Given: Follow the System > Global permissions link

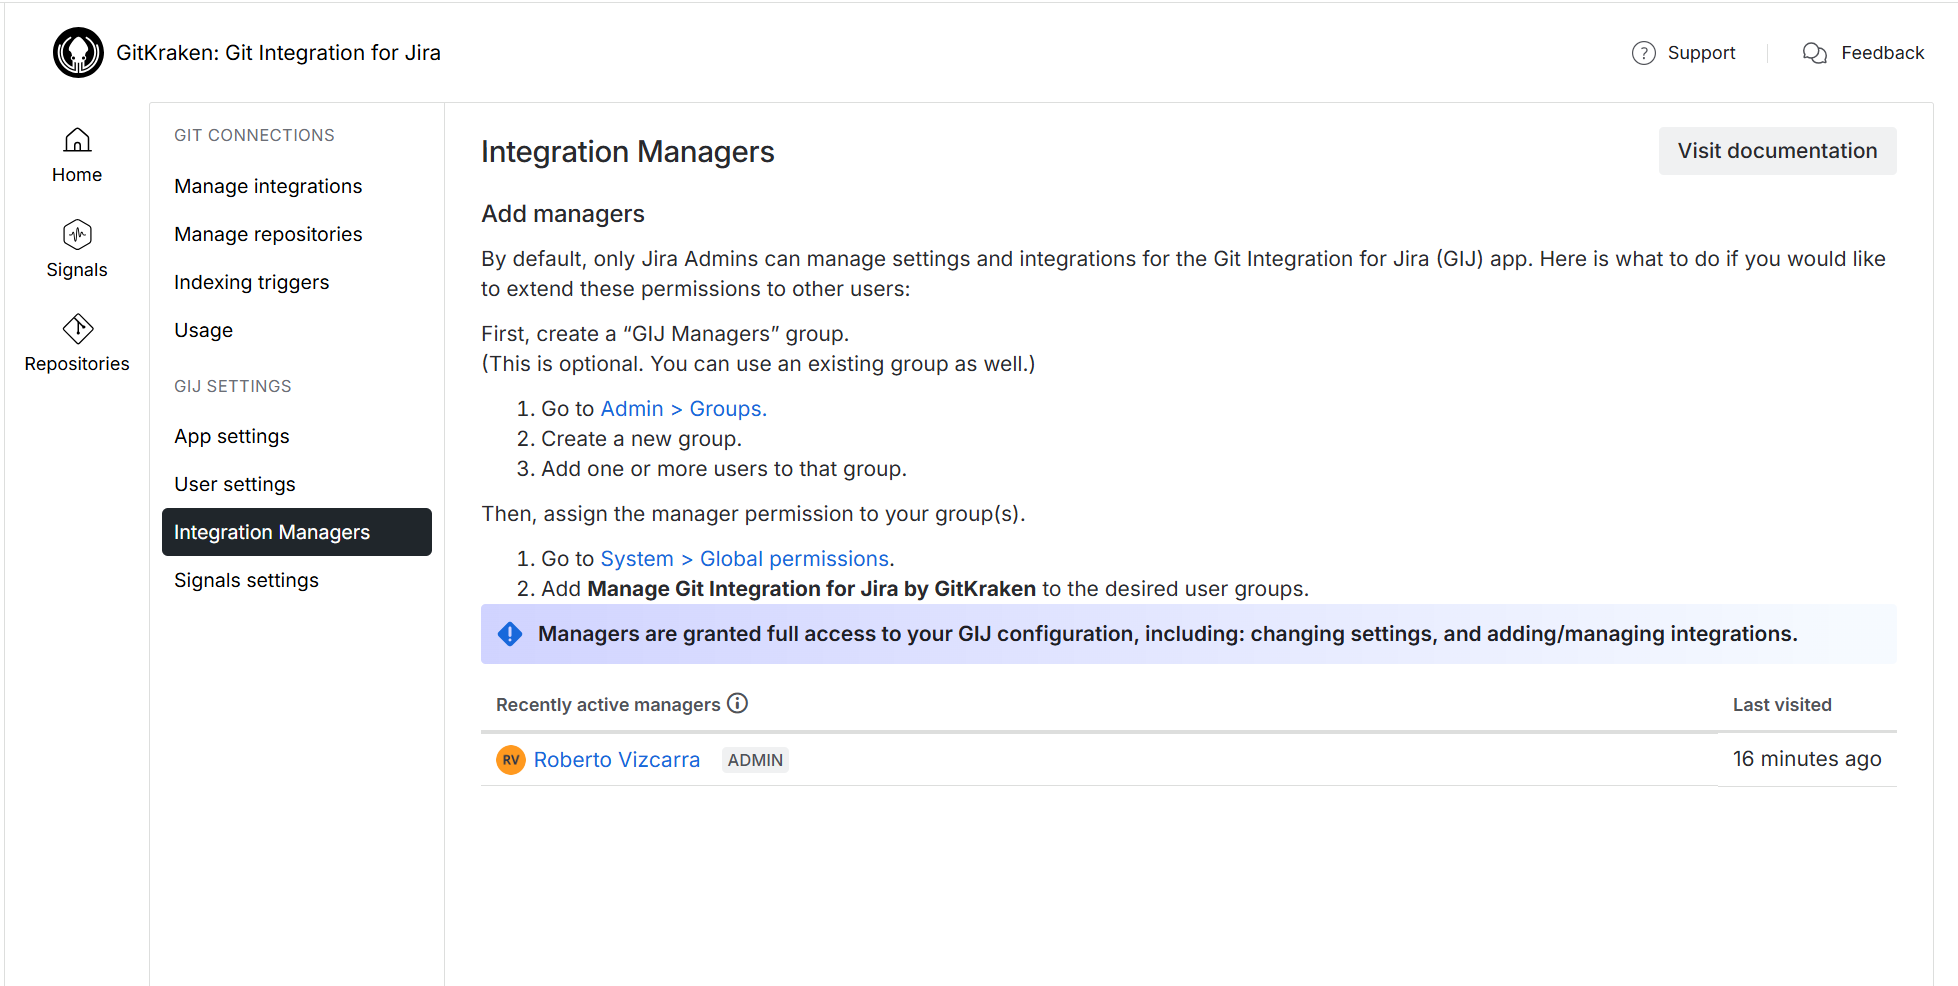Looking at the screenshot, I should [x=745, y=559].
